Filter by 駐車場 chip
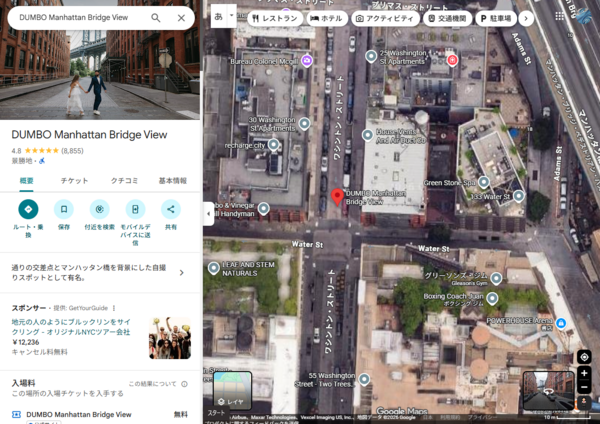Image resolution: width=600 pixels, height=424 pixels. pos(496,18)
